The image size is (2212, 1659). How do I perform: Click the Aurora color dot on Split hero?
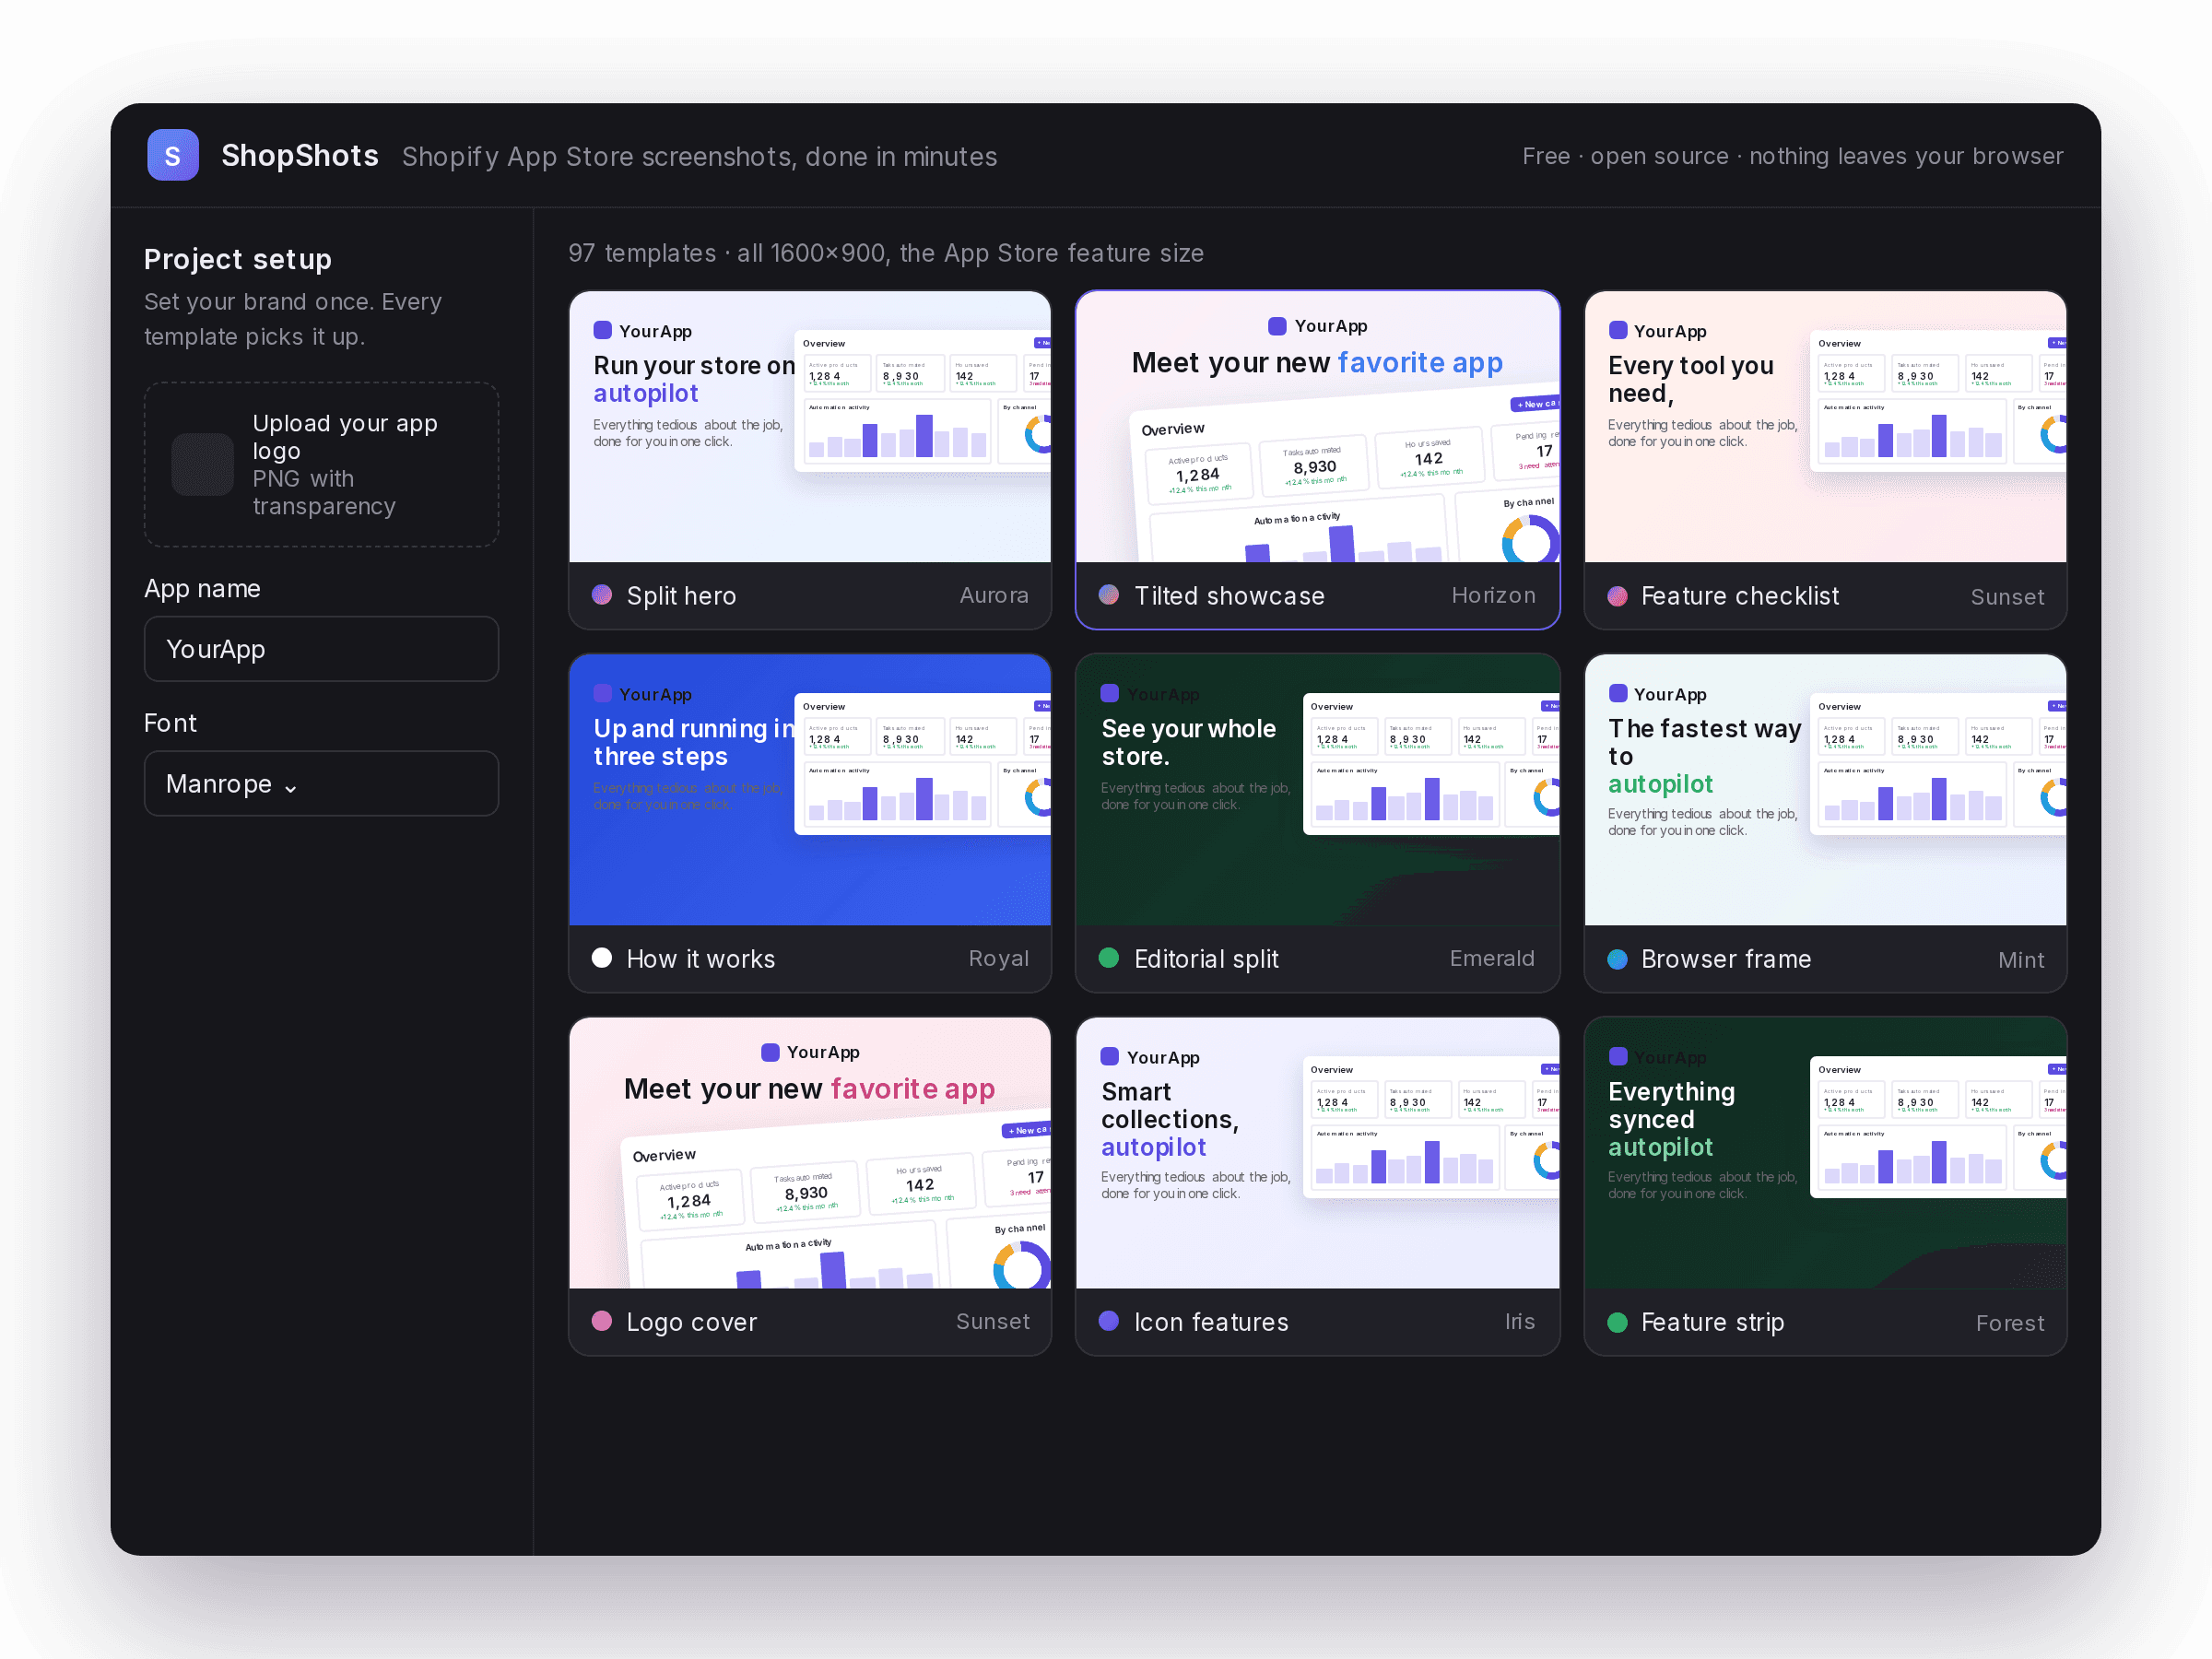click(602, 595)
